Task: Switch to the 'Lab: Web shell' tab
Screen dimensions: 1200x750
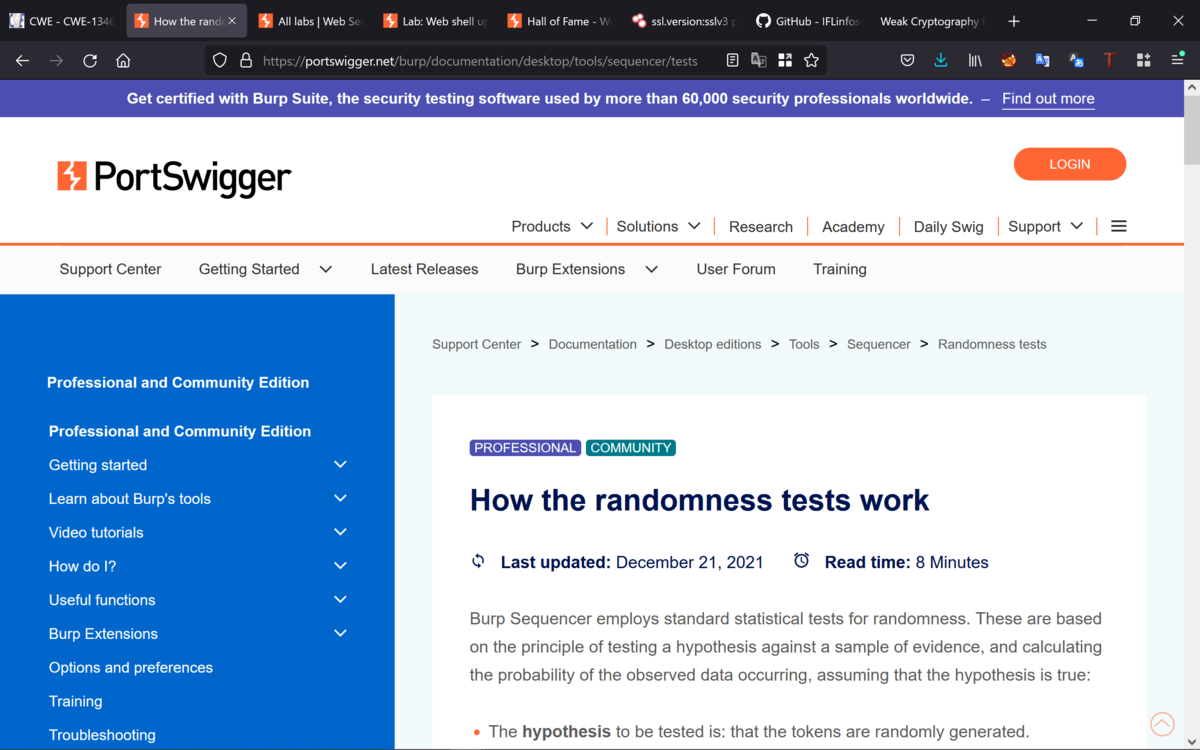Action: click(x=435, y=21)
